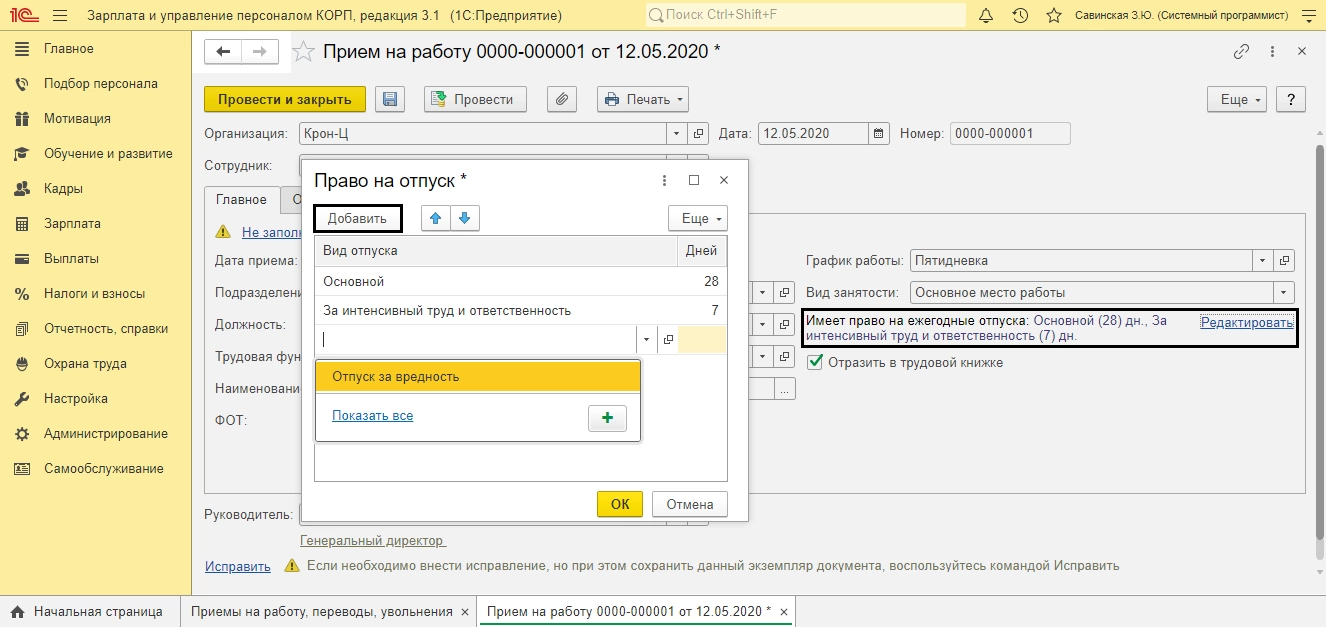
Task: Move row down blue arrow
Action: [465, 218]
